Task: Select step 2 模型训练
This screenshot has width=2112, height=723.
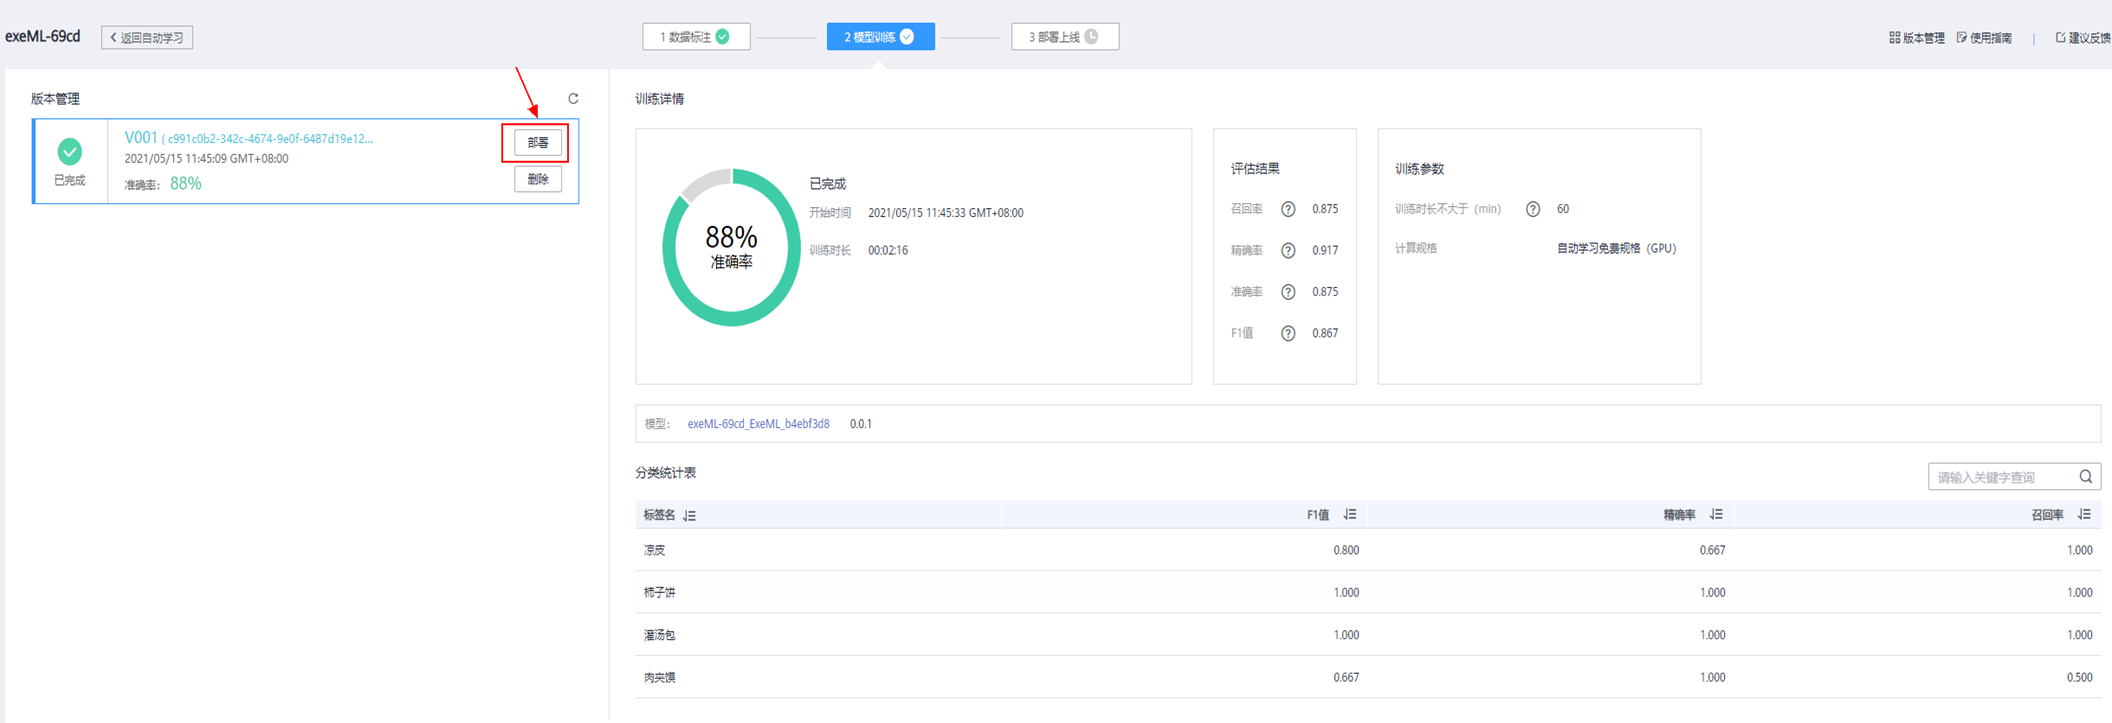Action: 880,37
